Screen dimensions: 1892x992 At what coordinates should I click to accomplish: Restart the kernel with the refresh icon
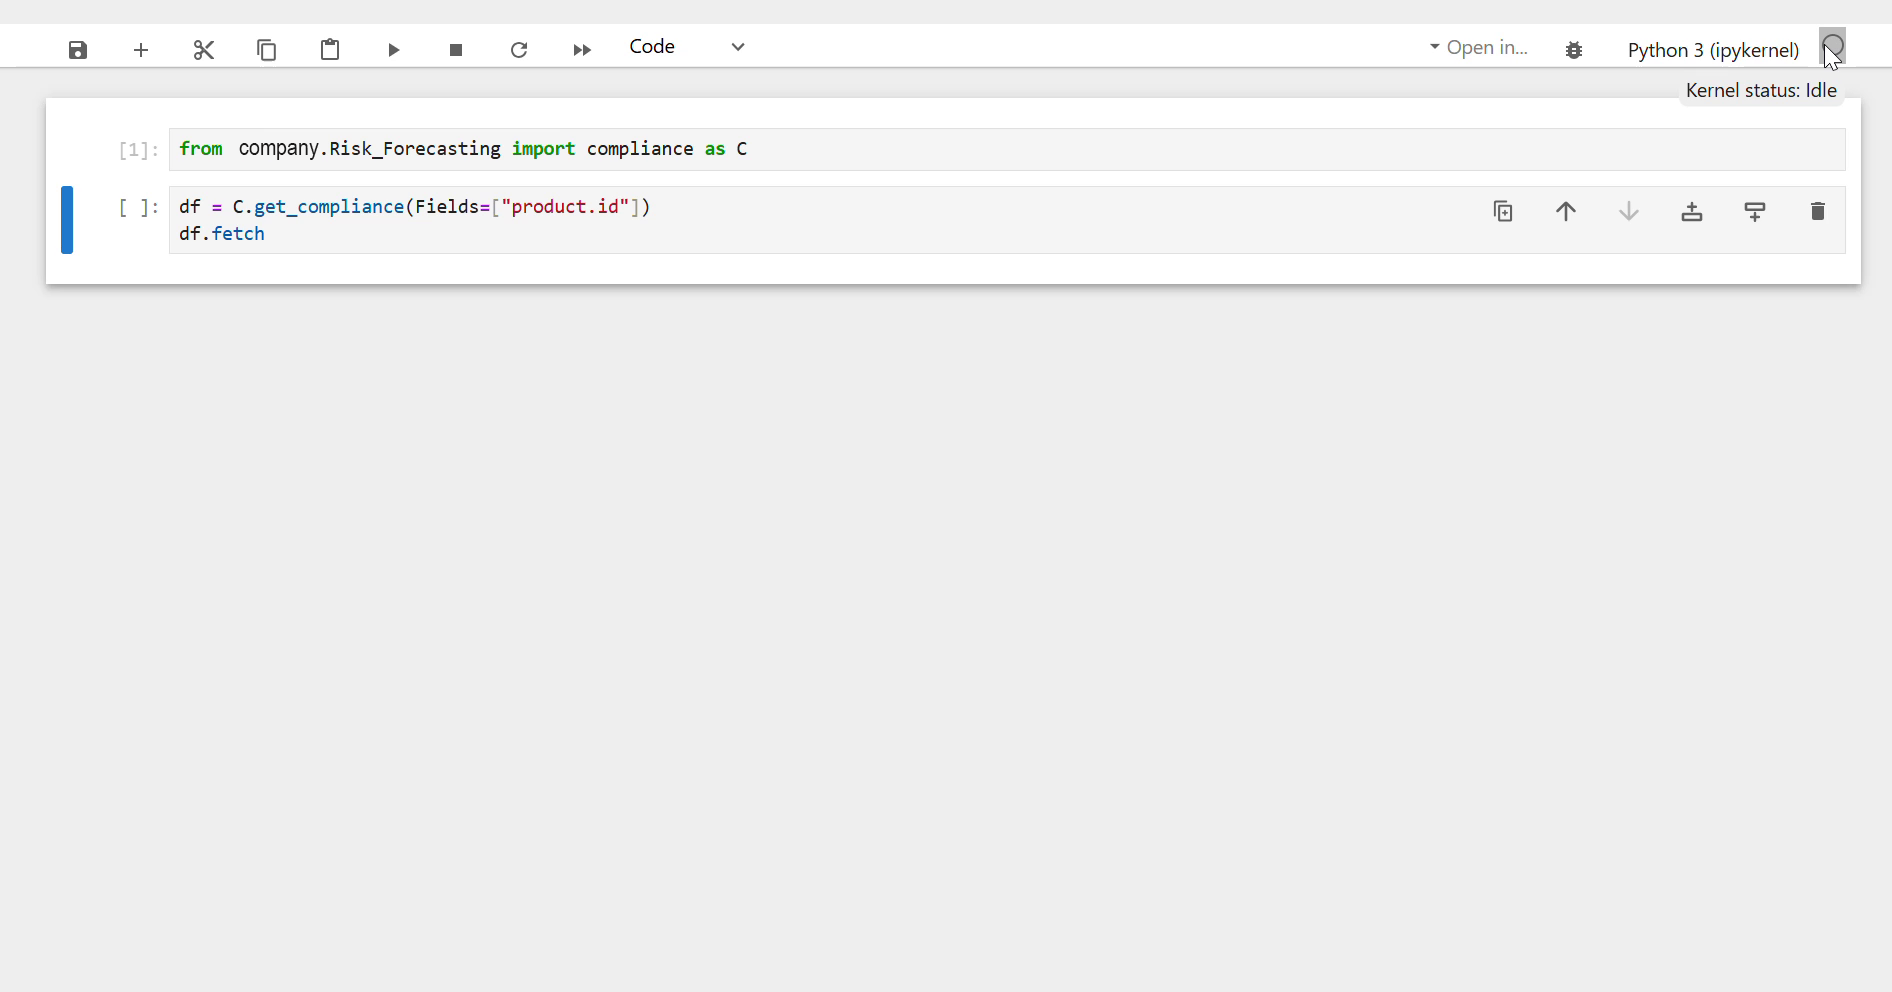tap(519, 50)
